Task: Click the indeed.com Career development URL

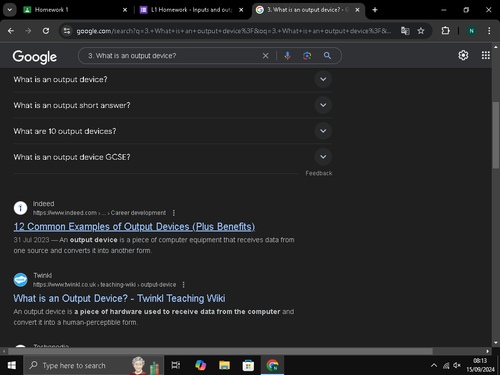Action: 99,213
